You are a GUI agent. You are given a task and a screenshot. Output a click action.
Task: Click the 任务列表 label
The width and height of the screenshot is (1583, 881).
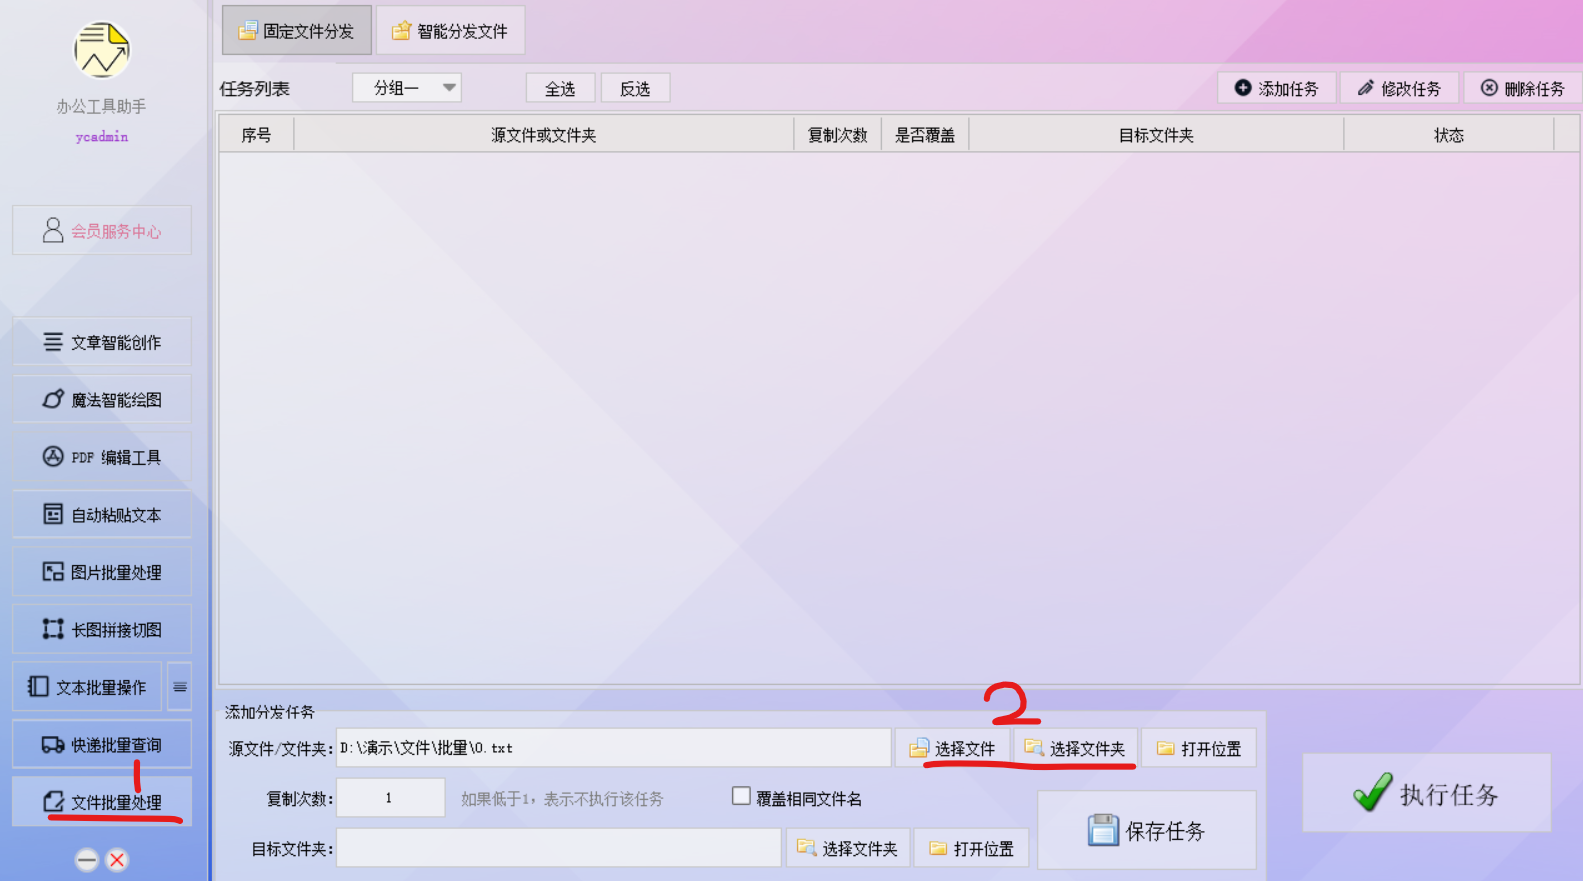point(255,89)
